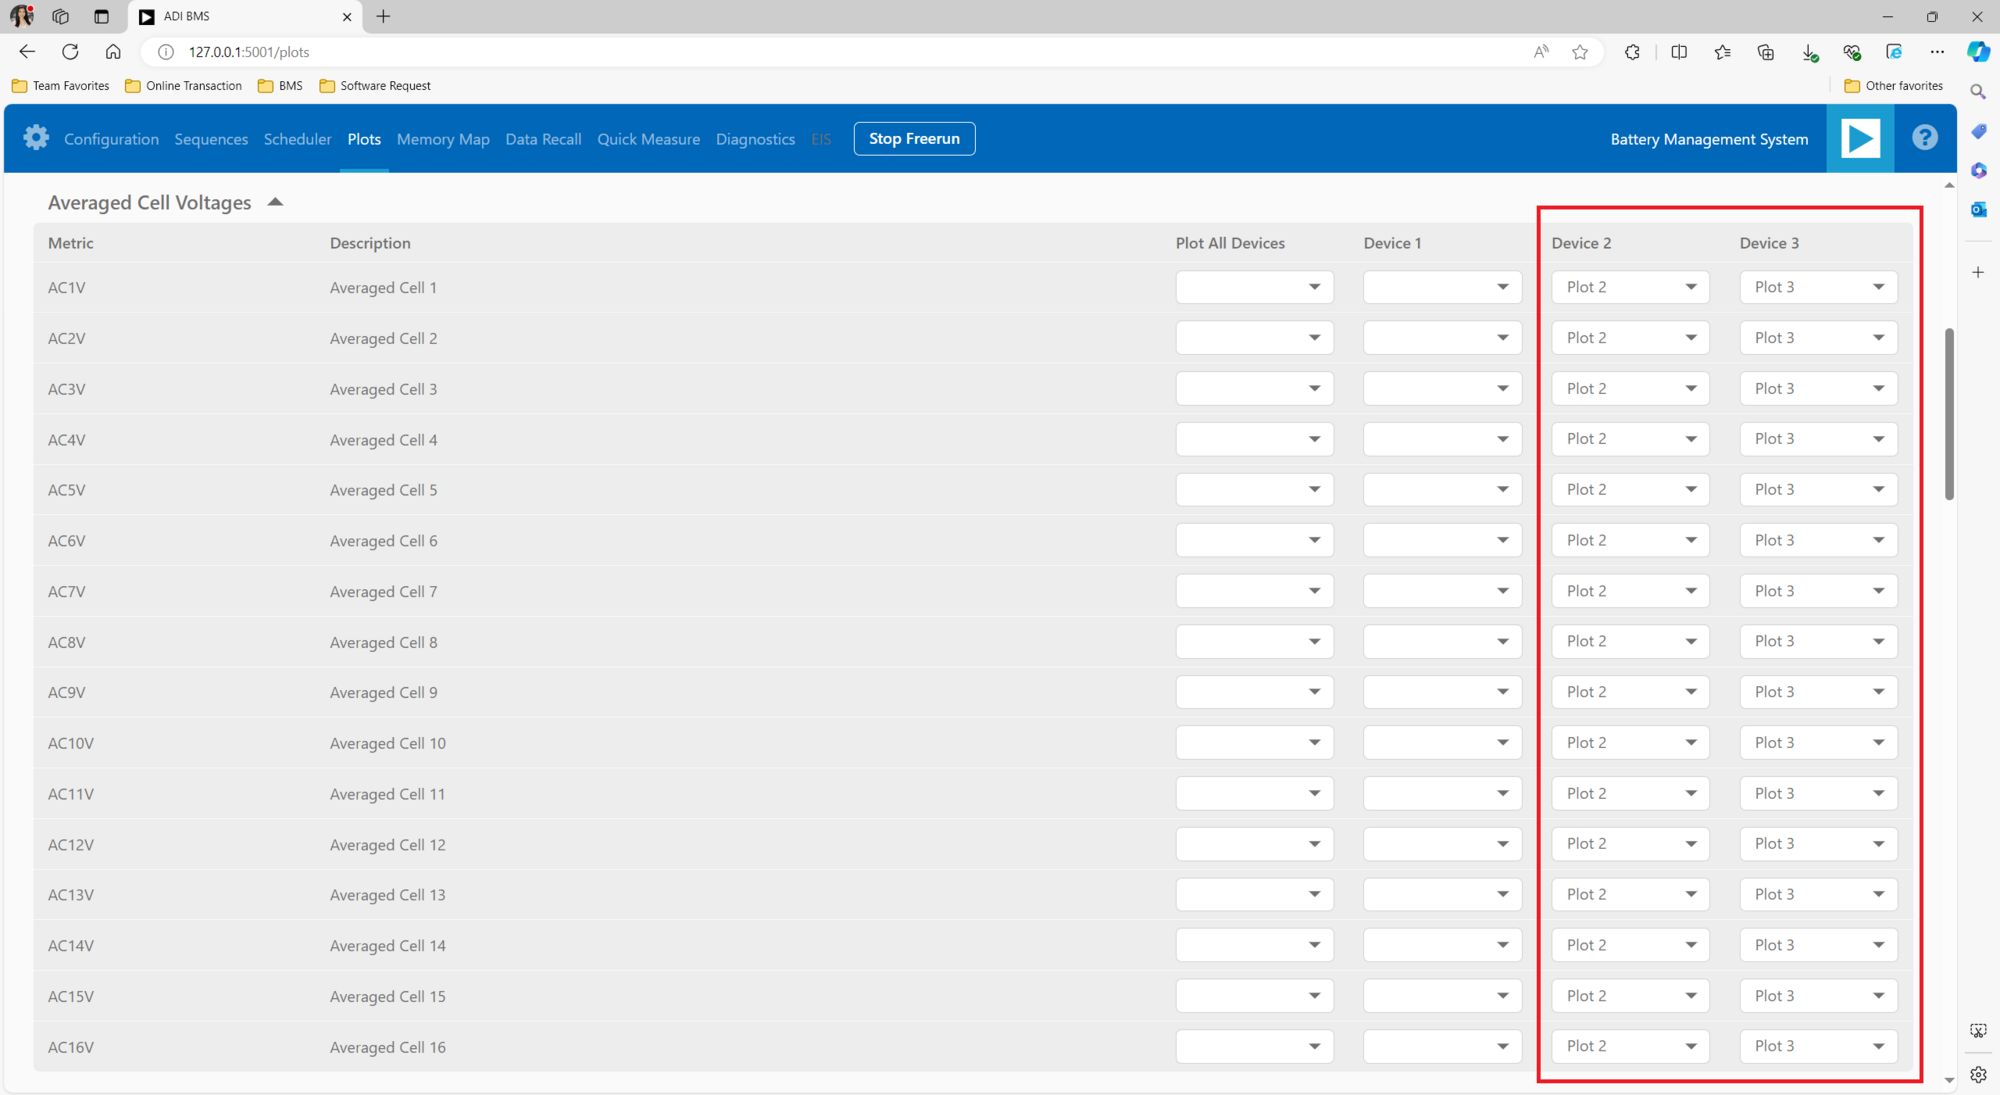Image resolution: width=2000 pixels, height=1095 pixels.
Task: Open the Collections icon
Action: [1766, 52]
